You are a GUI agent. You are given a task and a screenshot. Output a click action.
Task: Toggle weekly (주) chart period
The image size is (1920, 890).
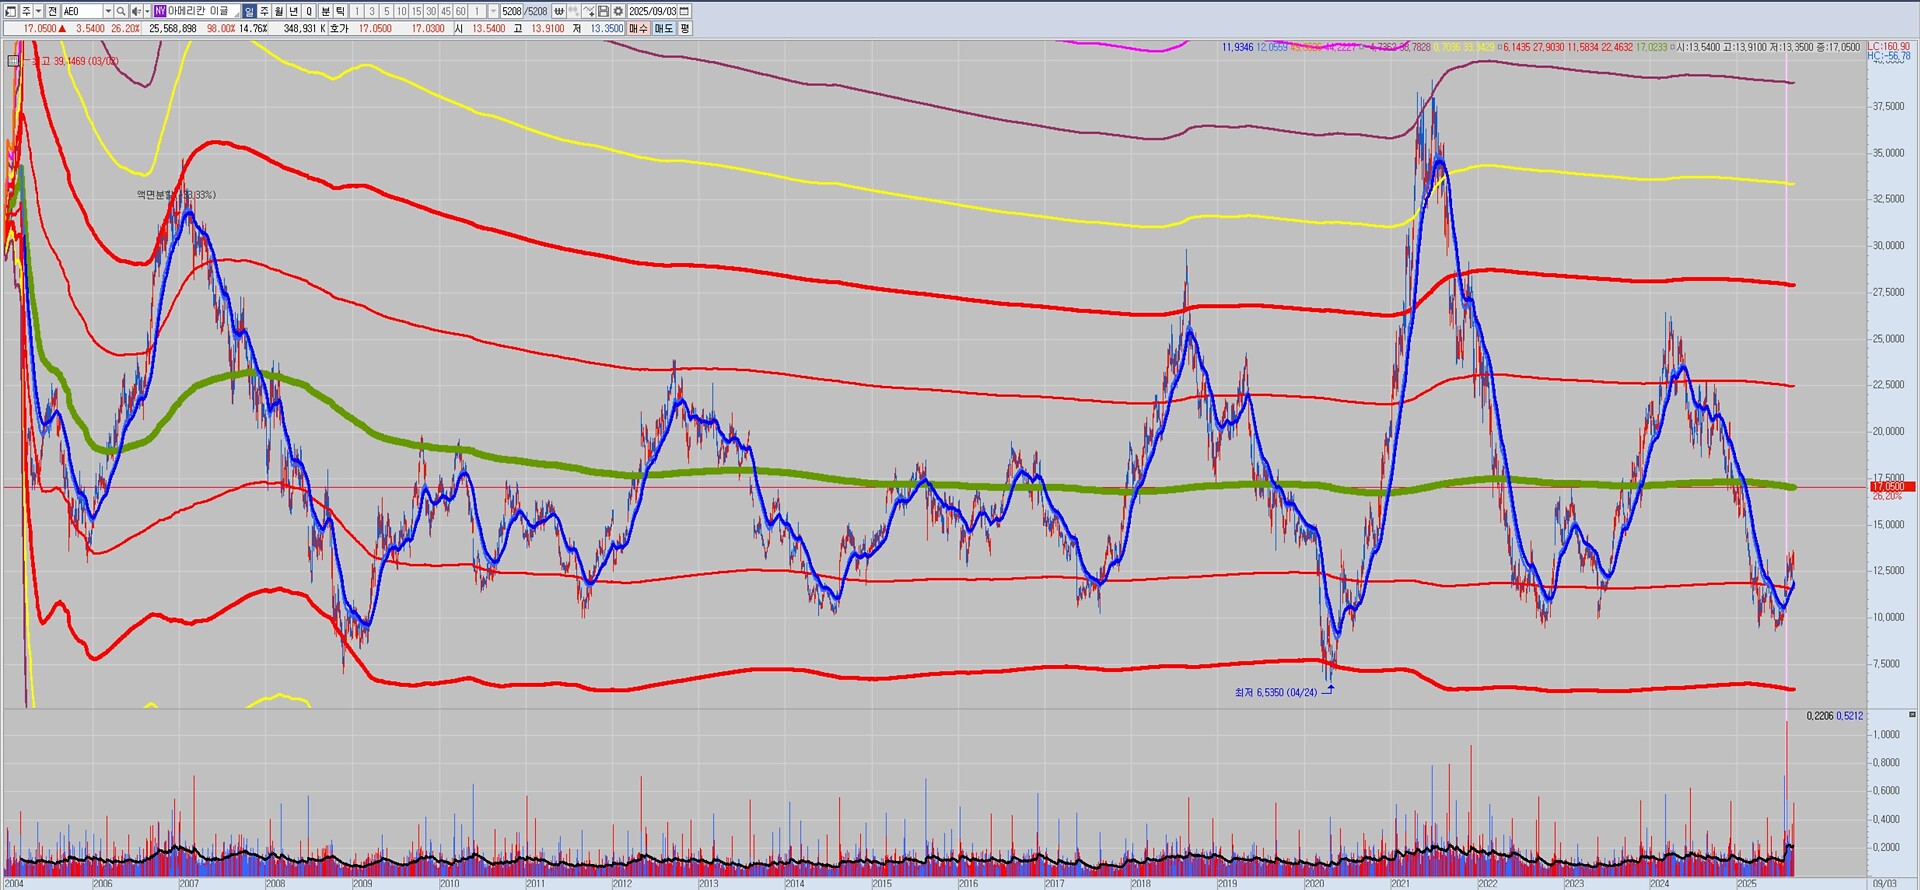point(264,11)
